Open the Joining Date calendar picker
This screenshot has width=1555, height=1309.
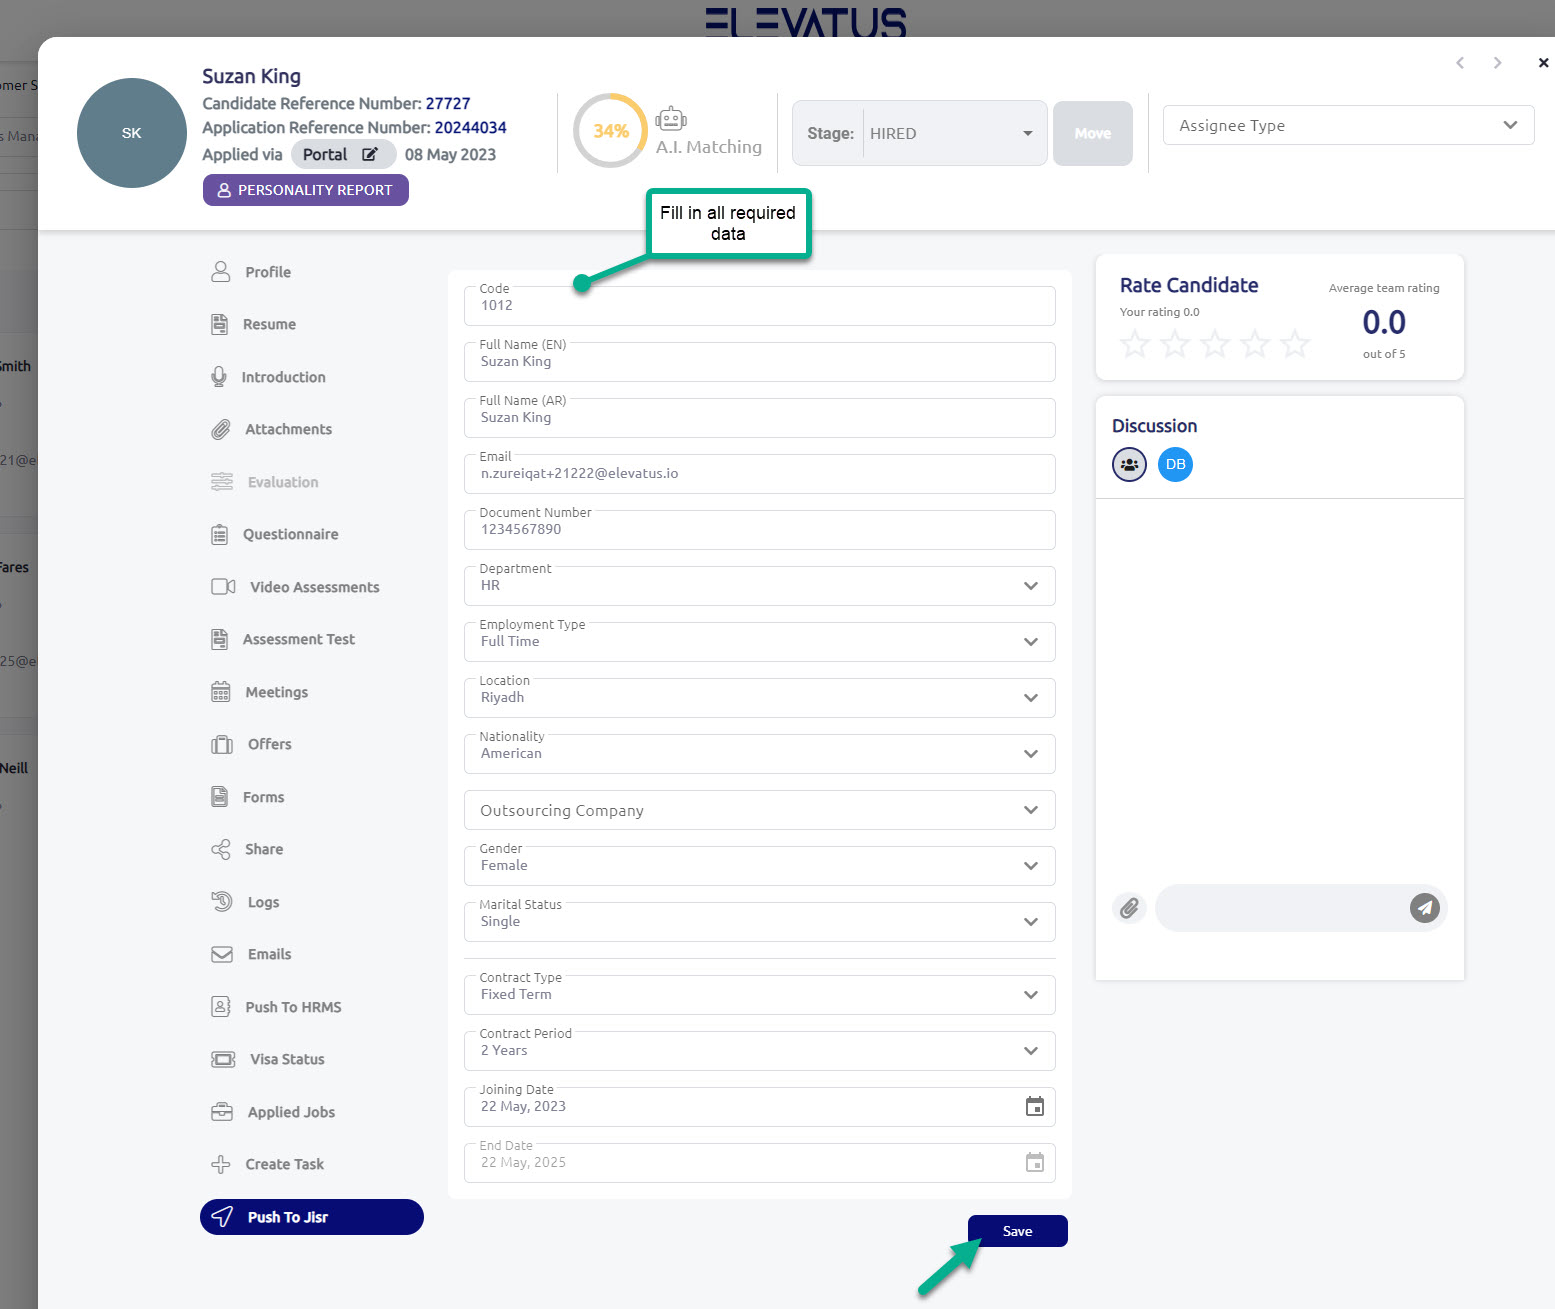[x=1034, y=1106]
